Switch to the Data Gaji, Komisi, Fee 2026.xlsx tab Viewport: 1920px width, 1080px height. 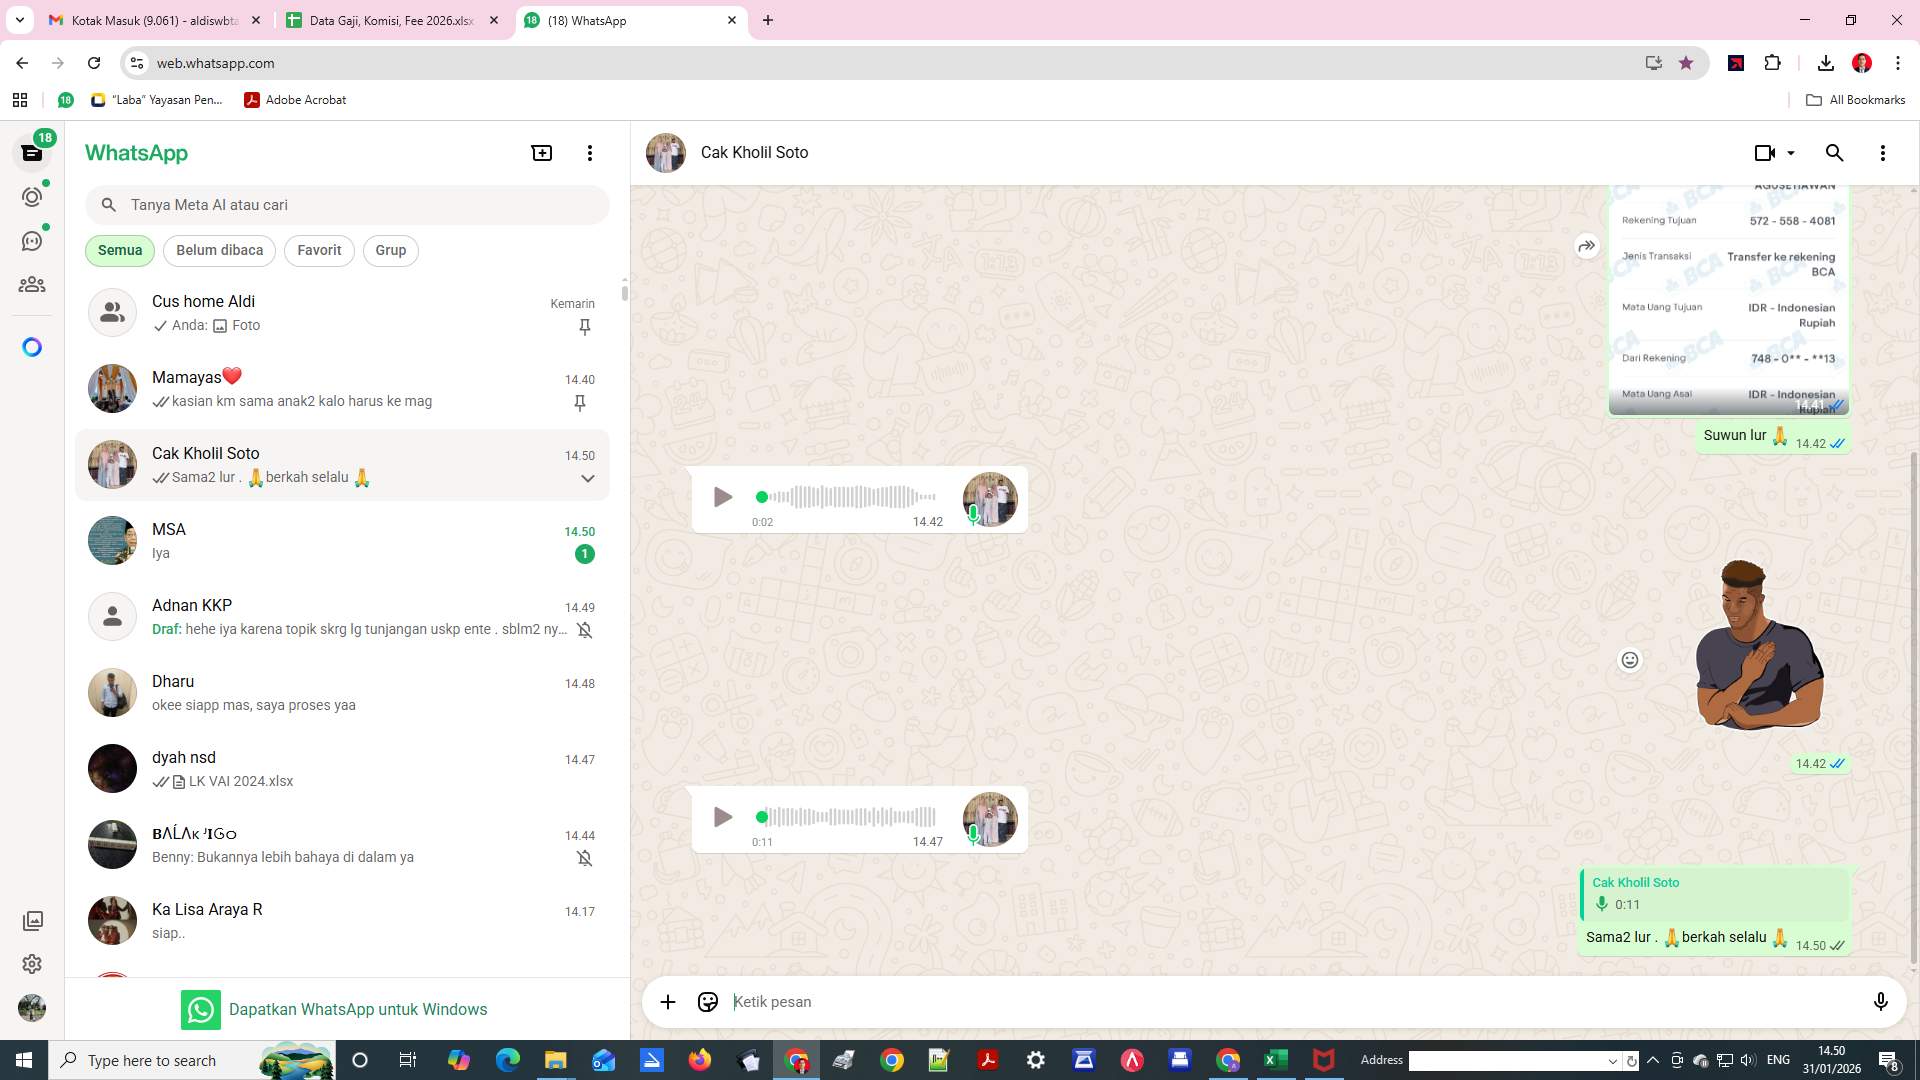pyautogui.click(x=390, y=20)
